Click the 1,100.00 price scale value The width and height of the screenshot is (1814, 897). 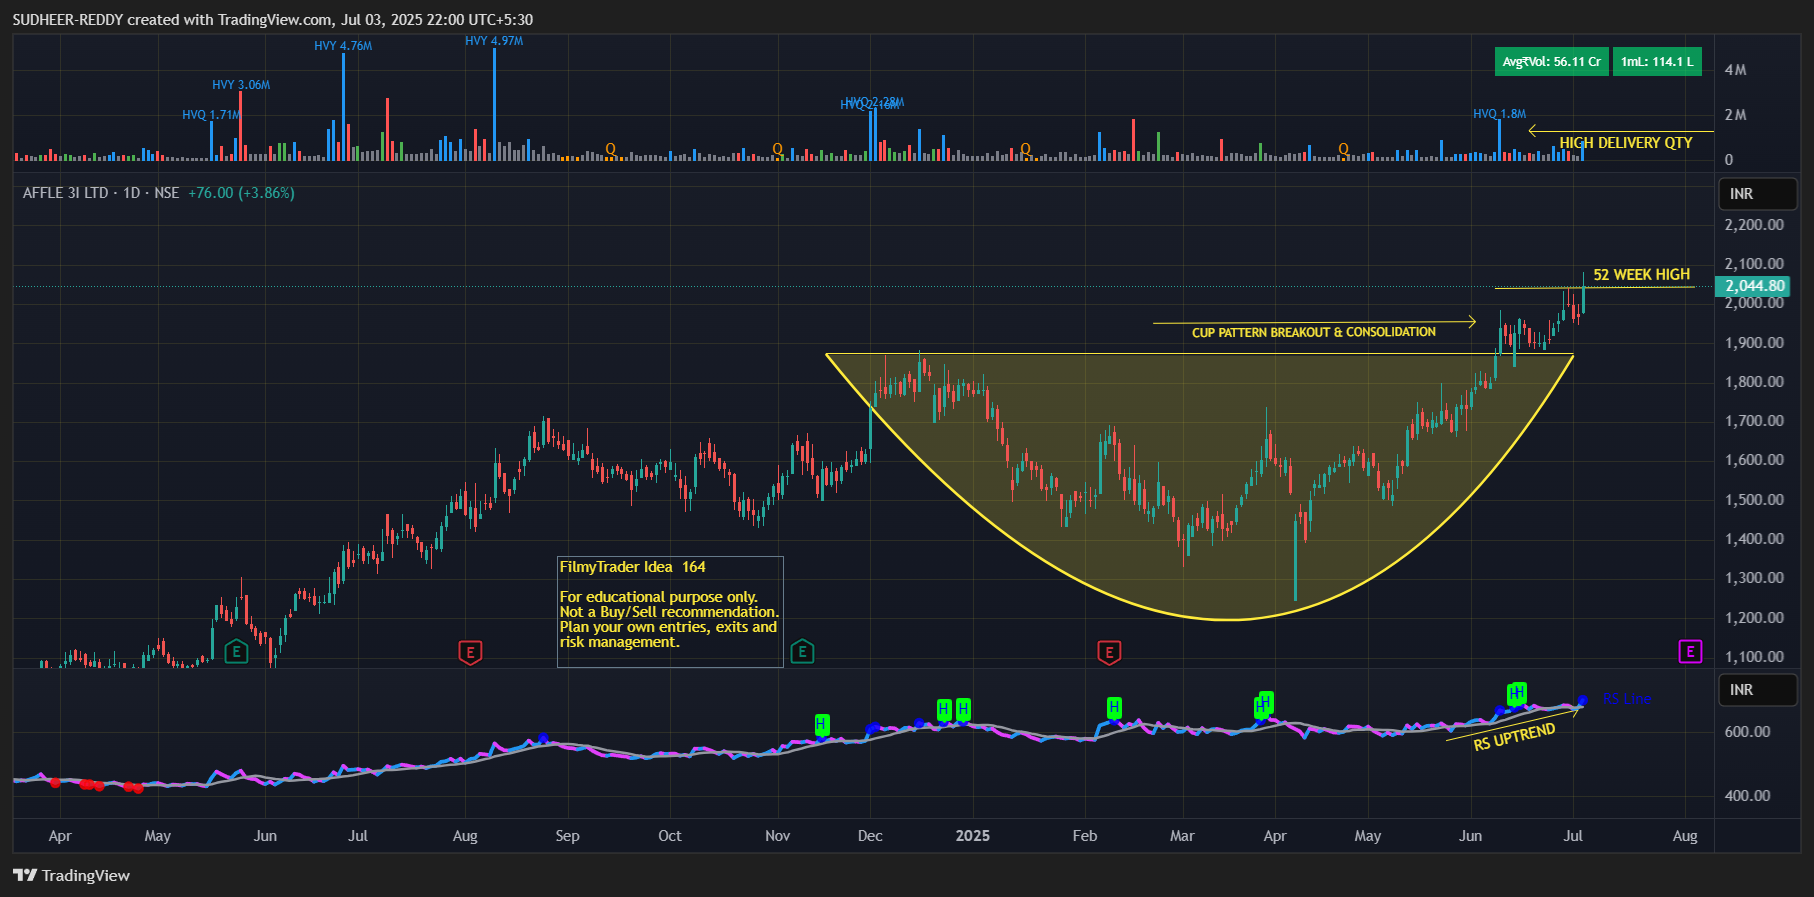pos(1754,657)
